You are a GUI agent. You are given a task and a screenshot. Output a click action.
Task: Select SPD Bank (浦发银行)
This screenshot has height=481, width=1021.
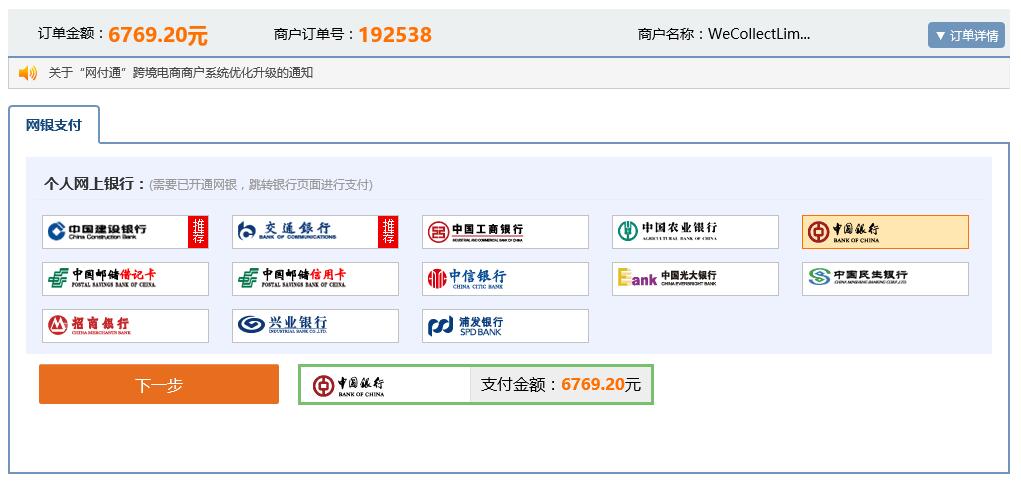(x=504, y=326)
